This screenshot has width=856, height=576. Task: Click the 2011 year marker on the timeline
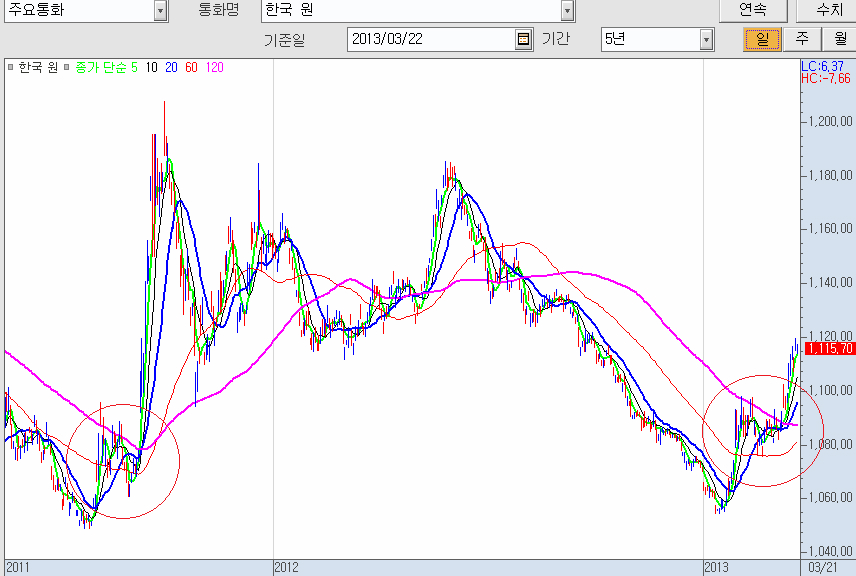[18, 567]
